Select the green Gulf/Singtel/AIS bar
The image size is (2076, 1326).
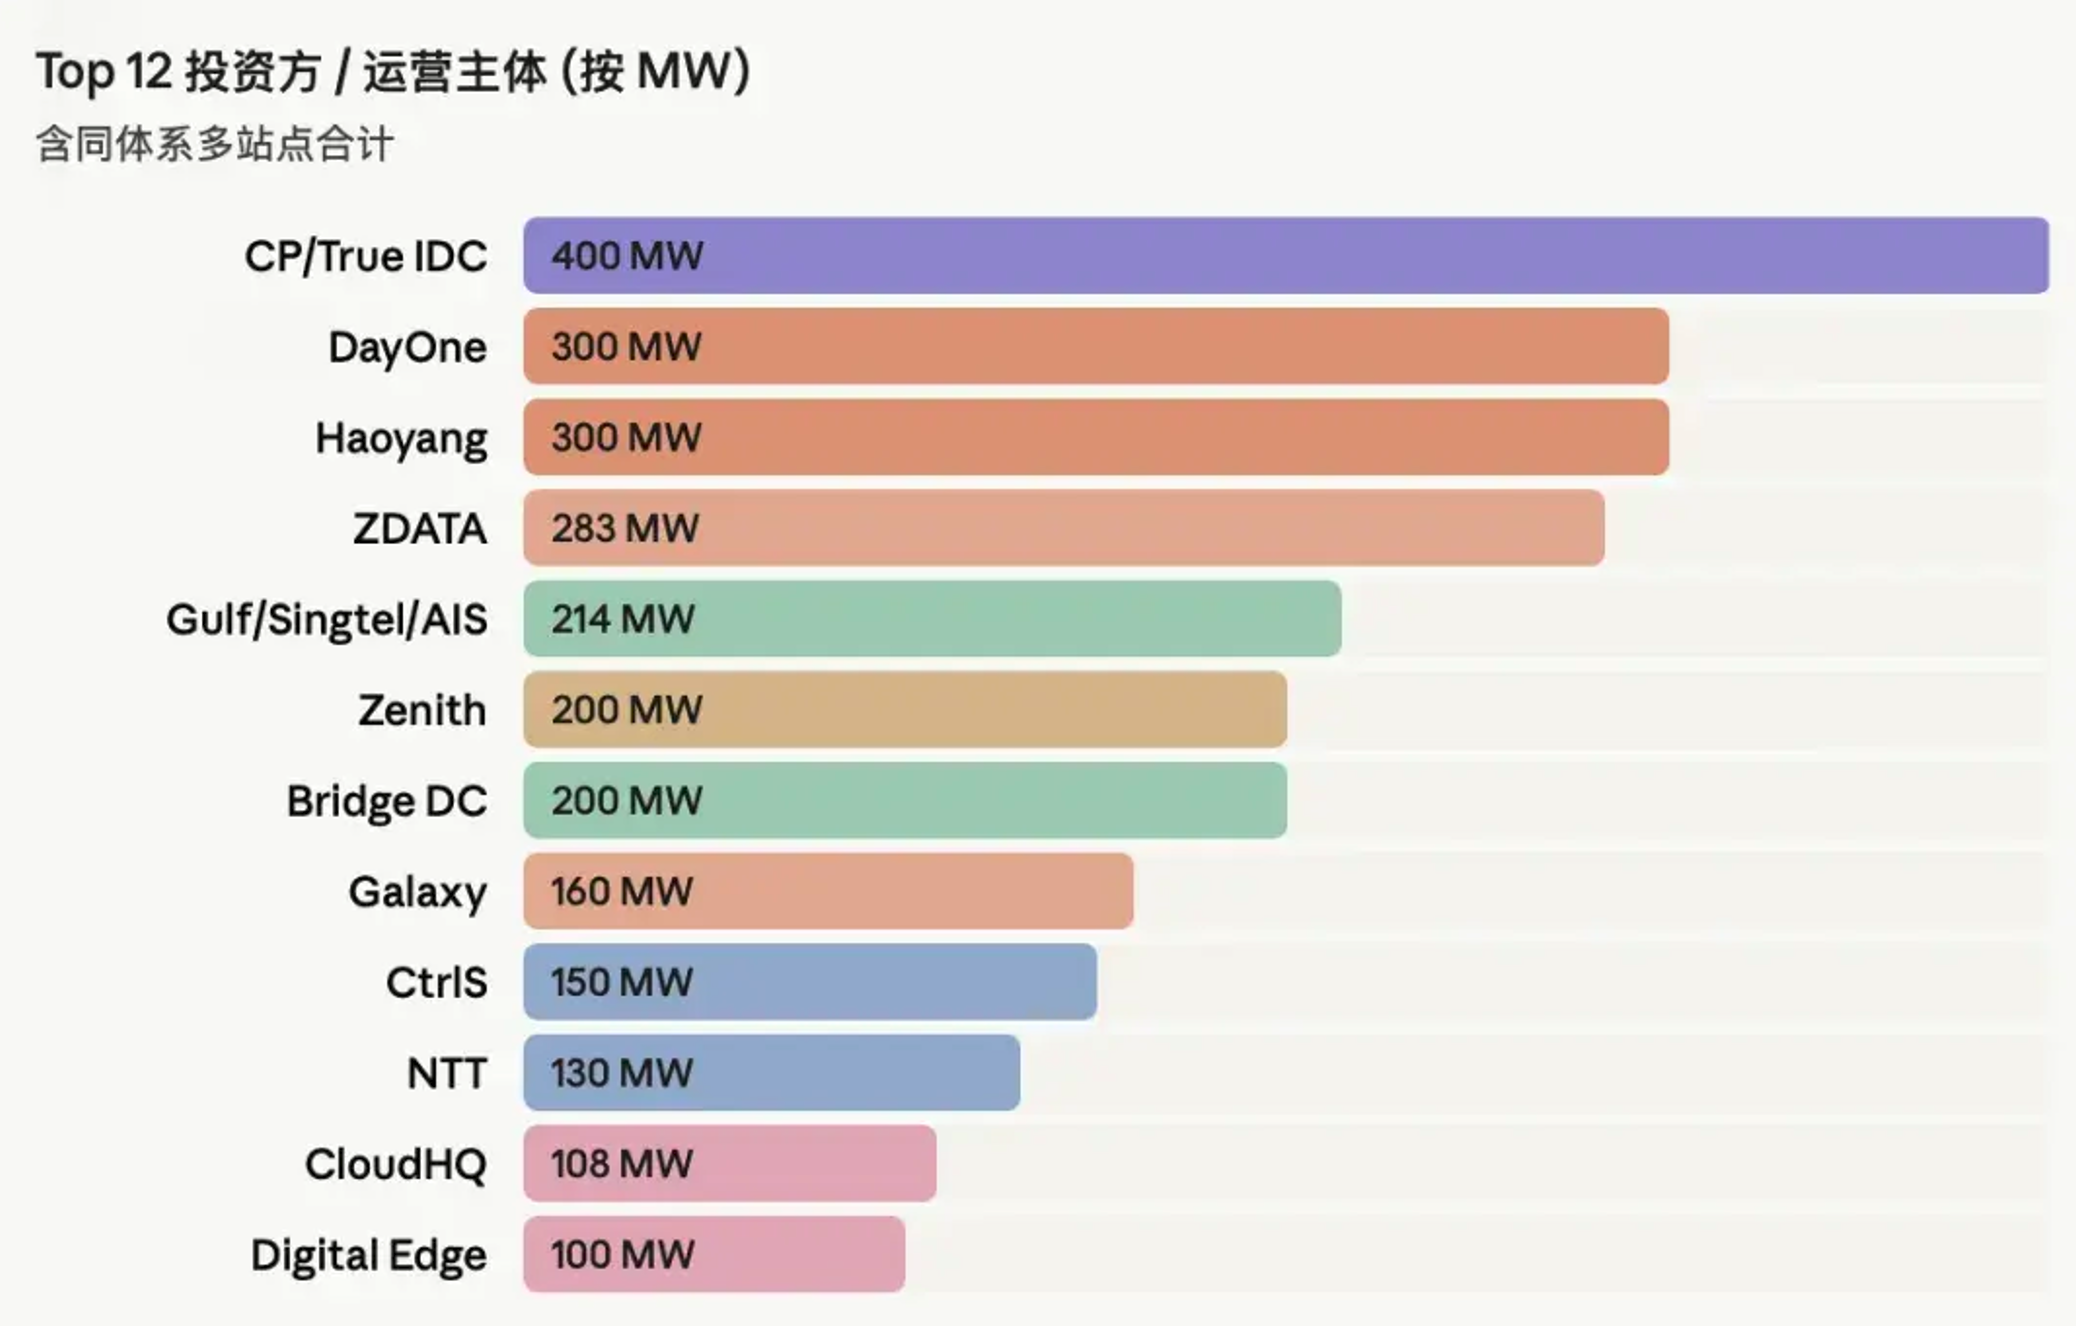click(x=931, y=619)
